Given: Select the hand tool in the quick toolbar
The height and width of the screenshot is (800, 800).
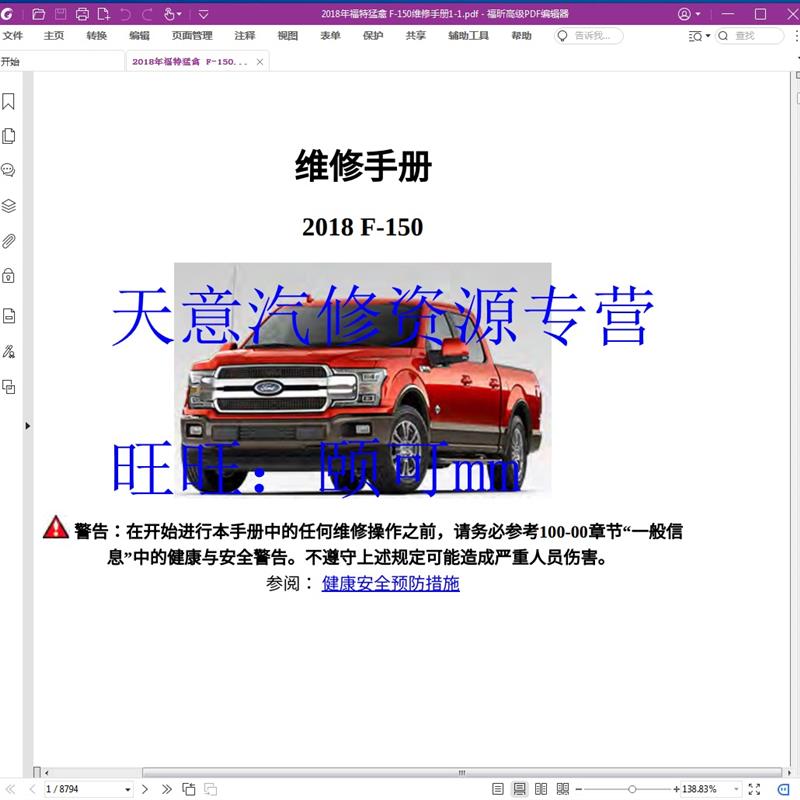Looking at the screenshot, I should [x=169, y=14].
